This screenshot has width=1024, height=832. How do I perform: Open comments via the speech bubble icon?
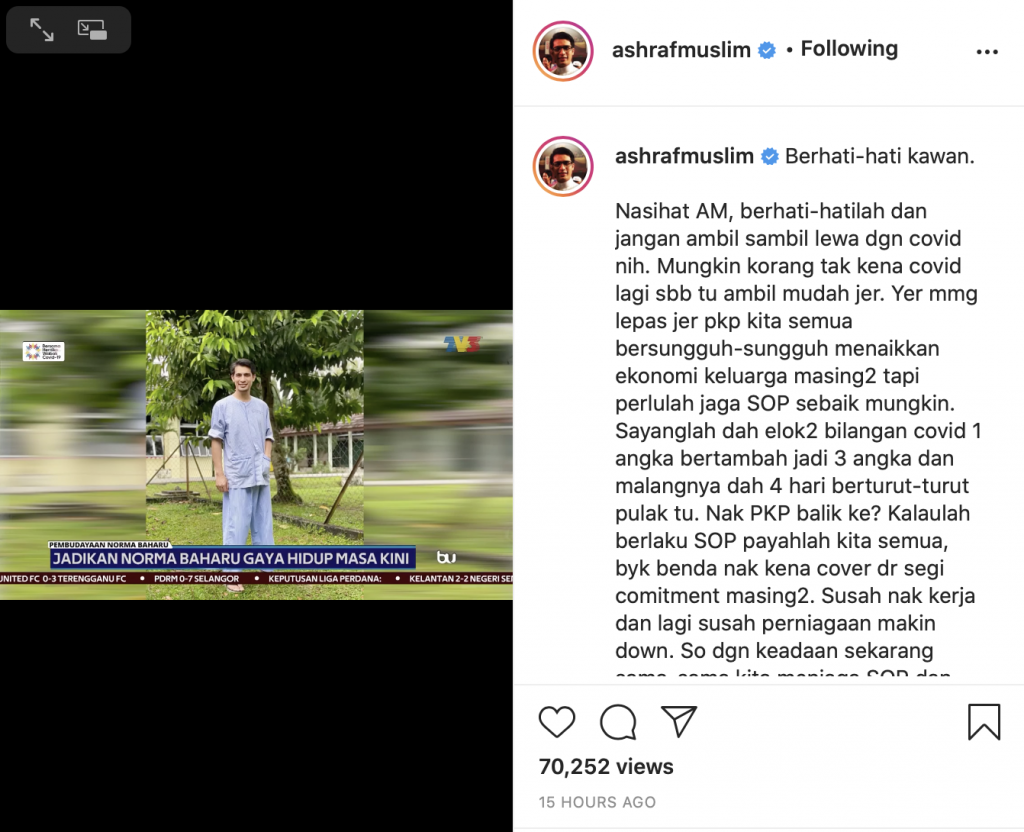618,722
